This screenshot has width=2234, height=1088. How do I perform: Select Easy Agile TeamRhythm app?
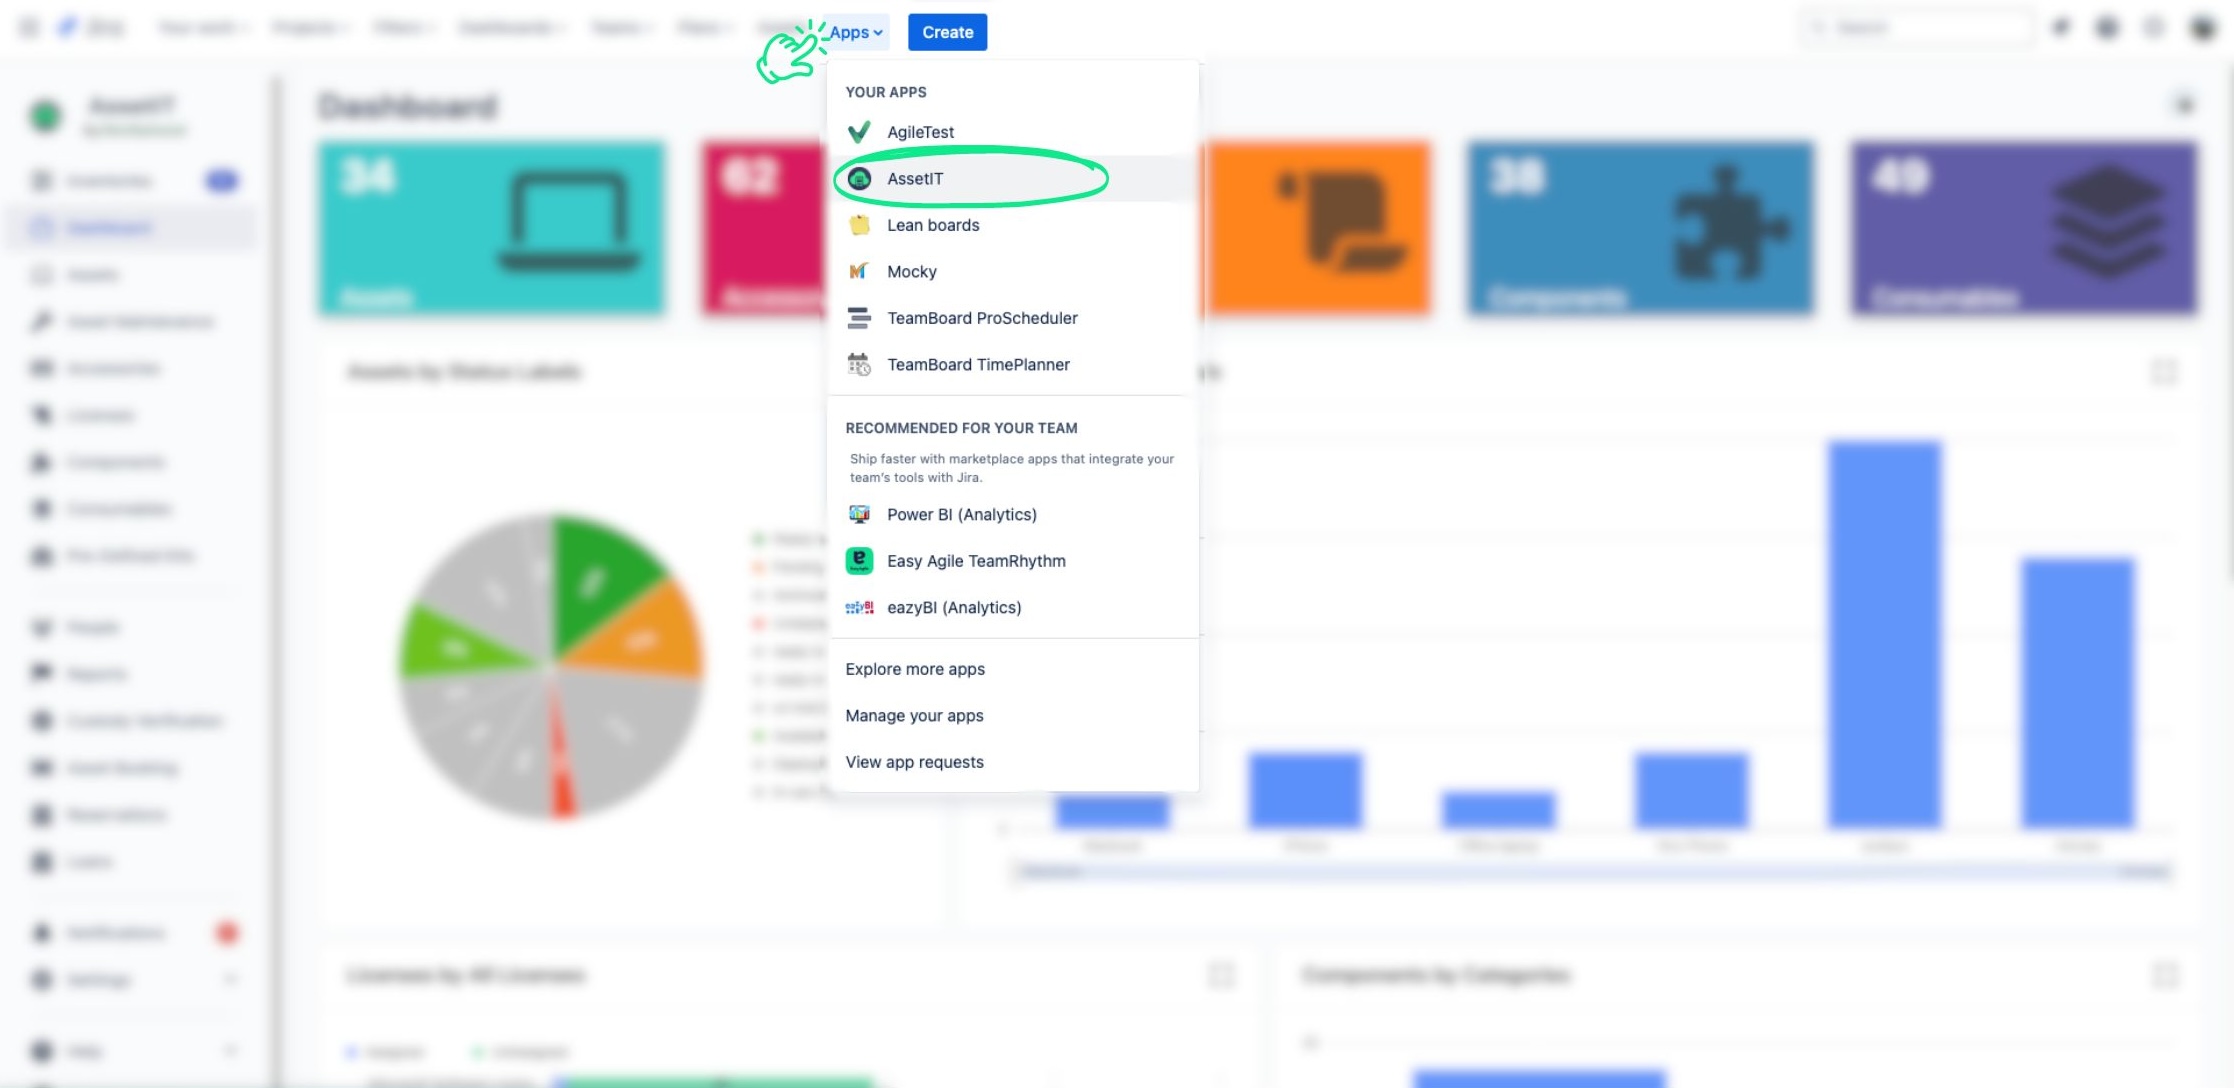pos(976,560)
